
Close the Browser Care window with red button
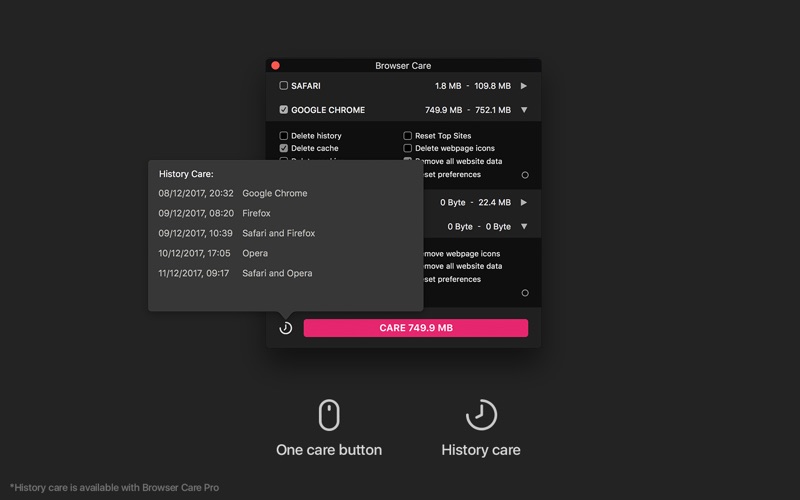276,65
